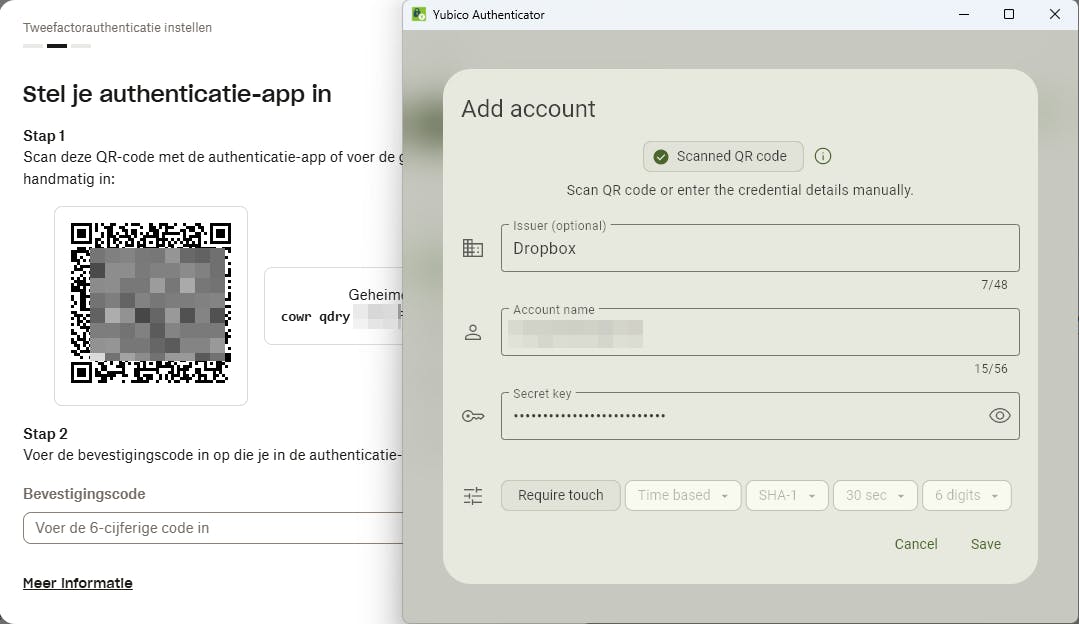Click the options sliders icon next to Require touch
This screenshot has height=624, width=1079.
point(473,495)
